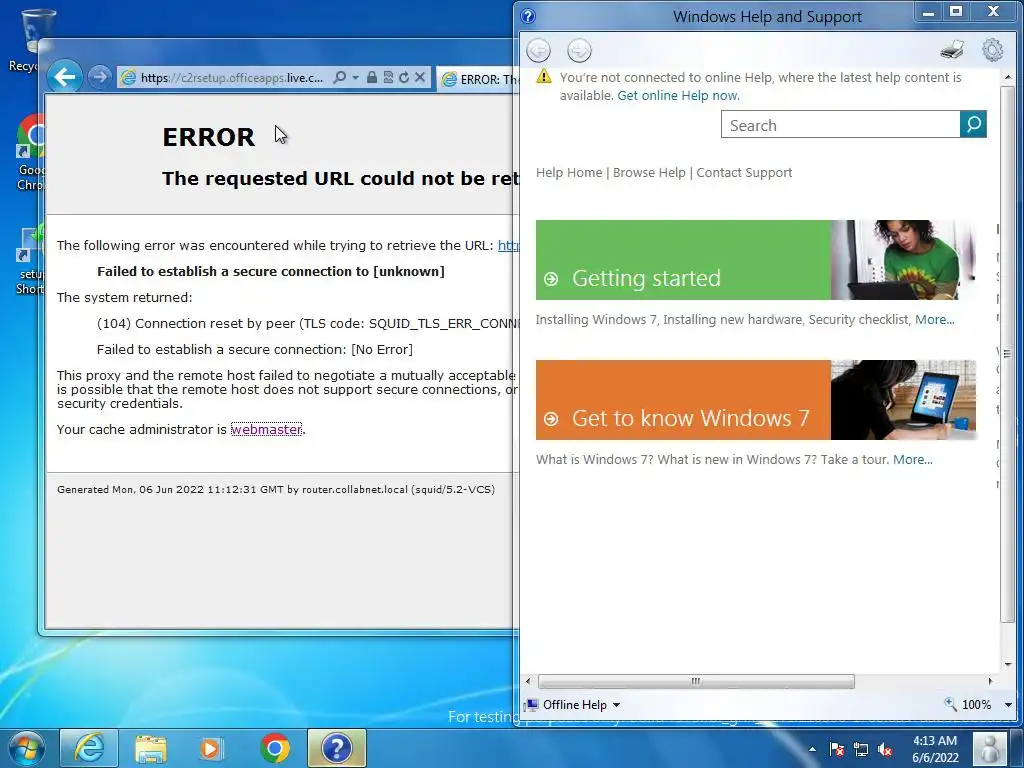This screenshot has height=768, width=1024.
Task: Print the help topic with printer icon
Action: tap(952, 50)
